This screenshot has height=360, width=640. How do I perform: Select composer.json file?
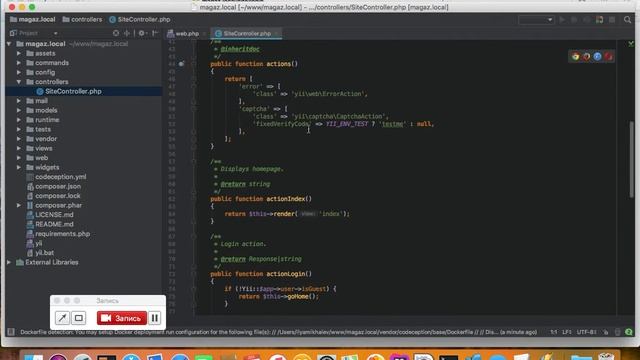coord(53,186)
